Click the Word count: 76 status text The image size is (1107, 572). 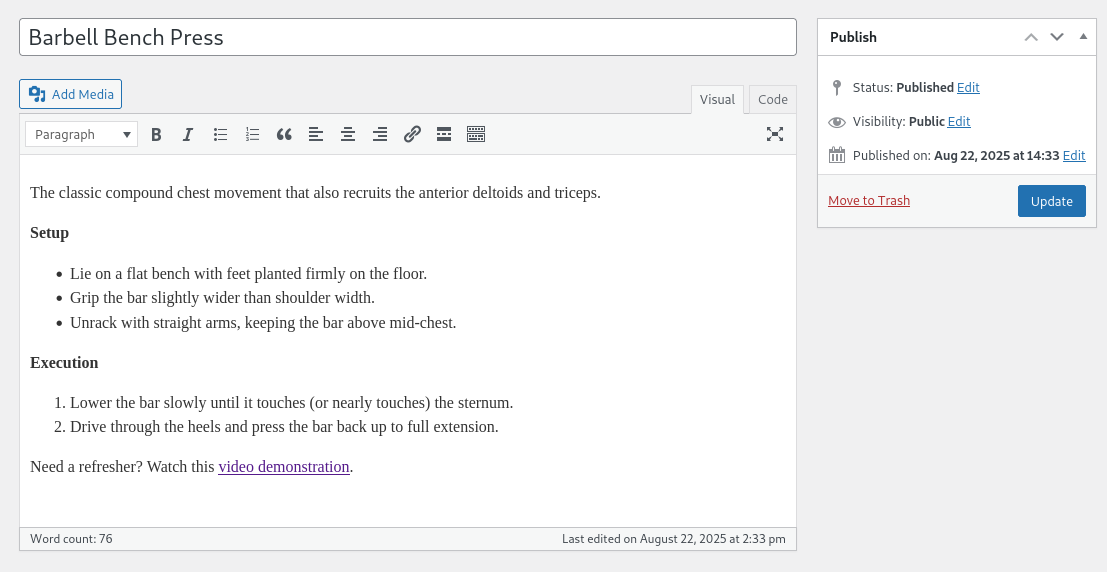tap(71, 539)
